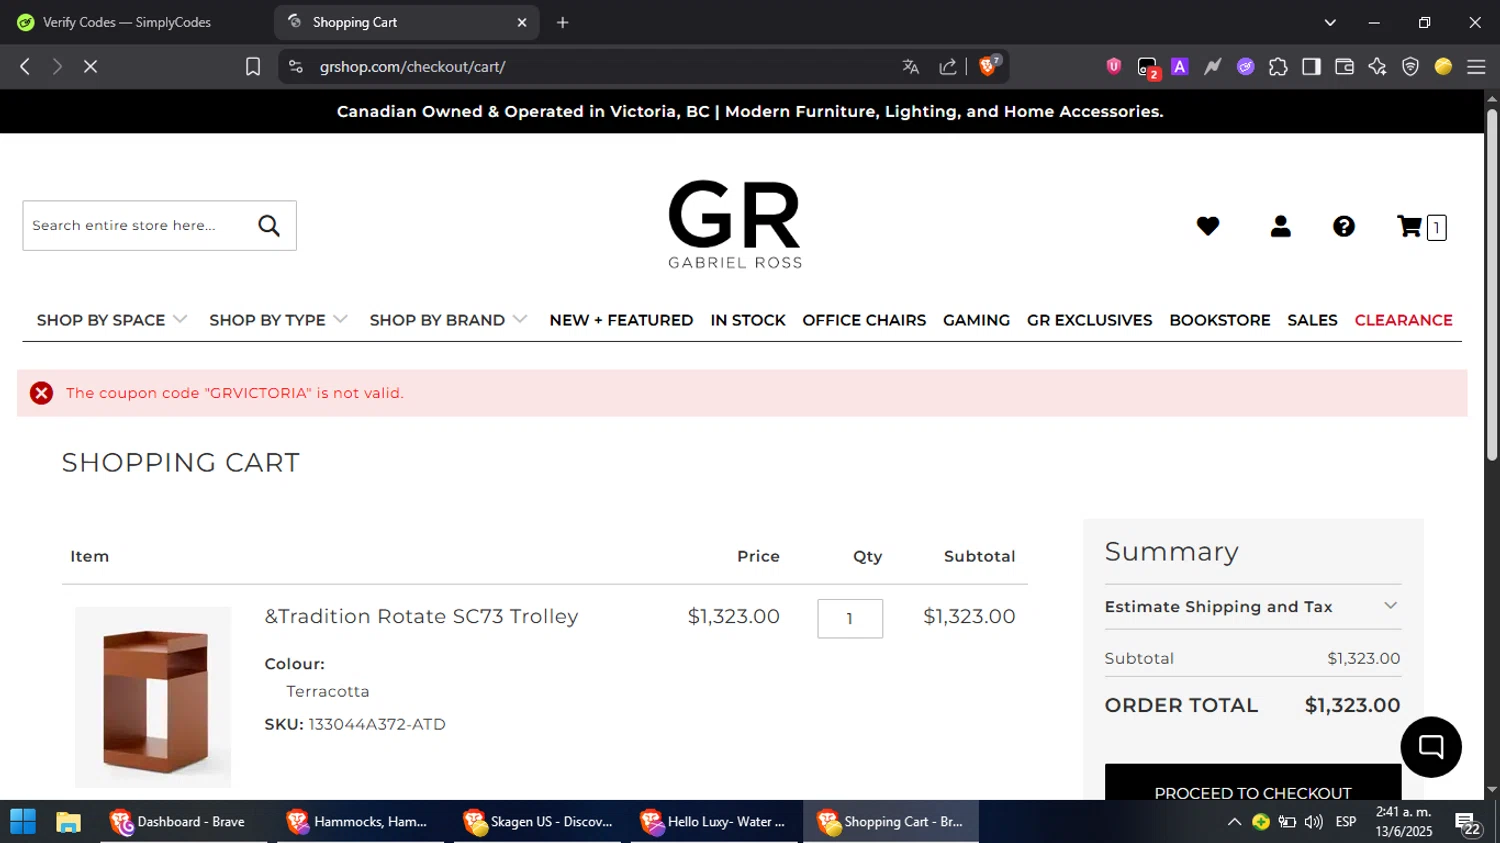Expand Estimate Shipping and Tax section
Screen dimensions: 1500x843
pyautogui.click(x=1252, y=607)
